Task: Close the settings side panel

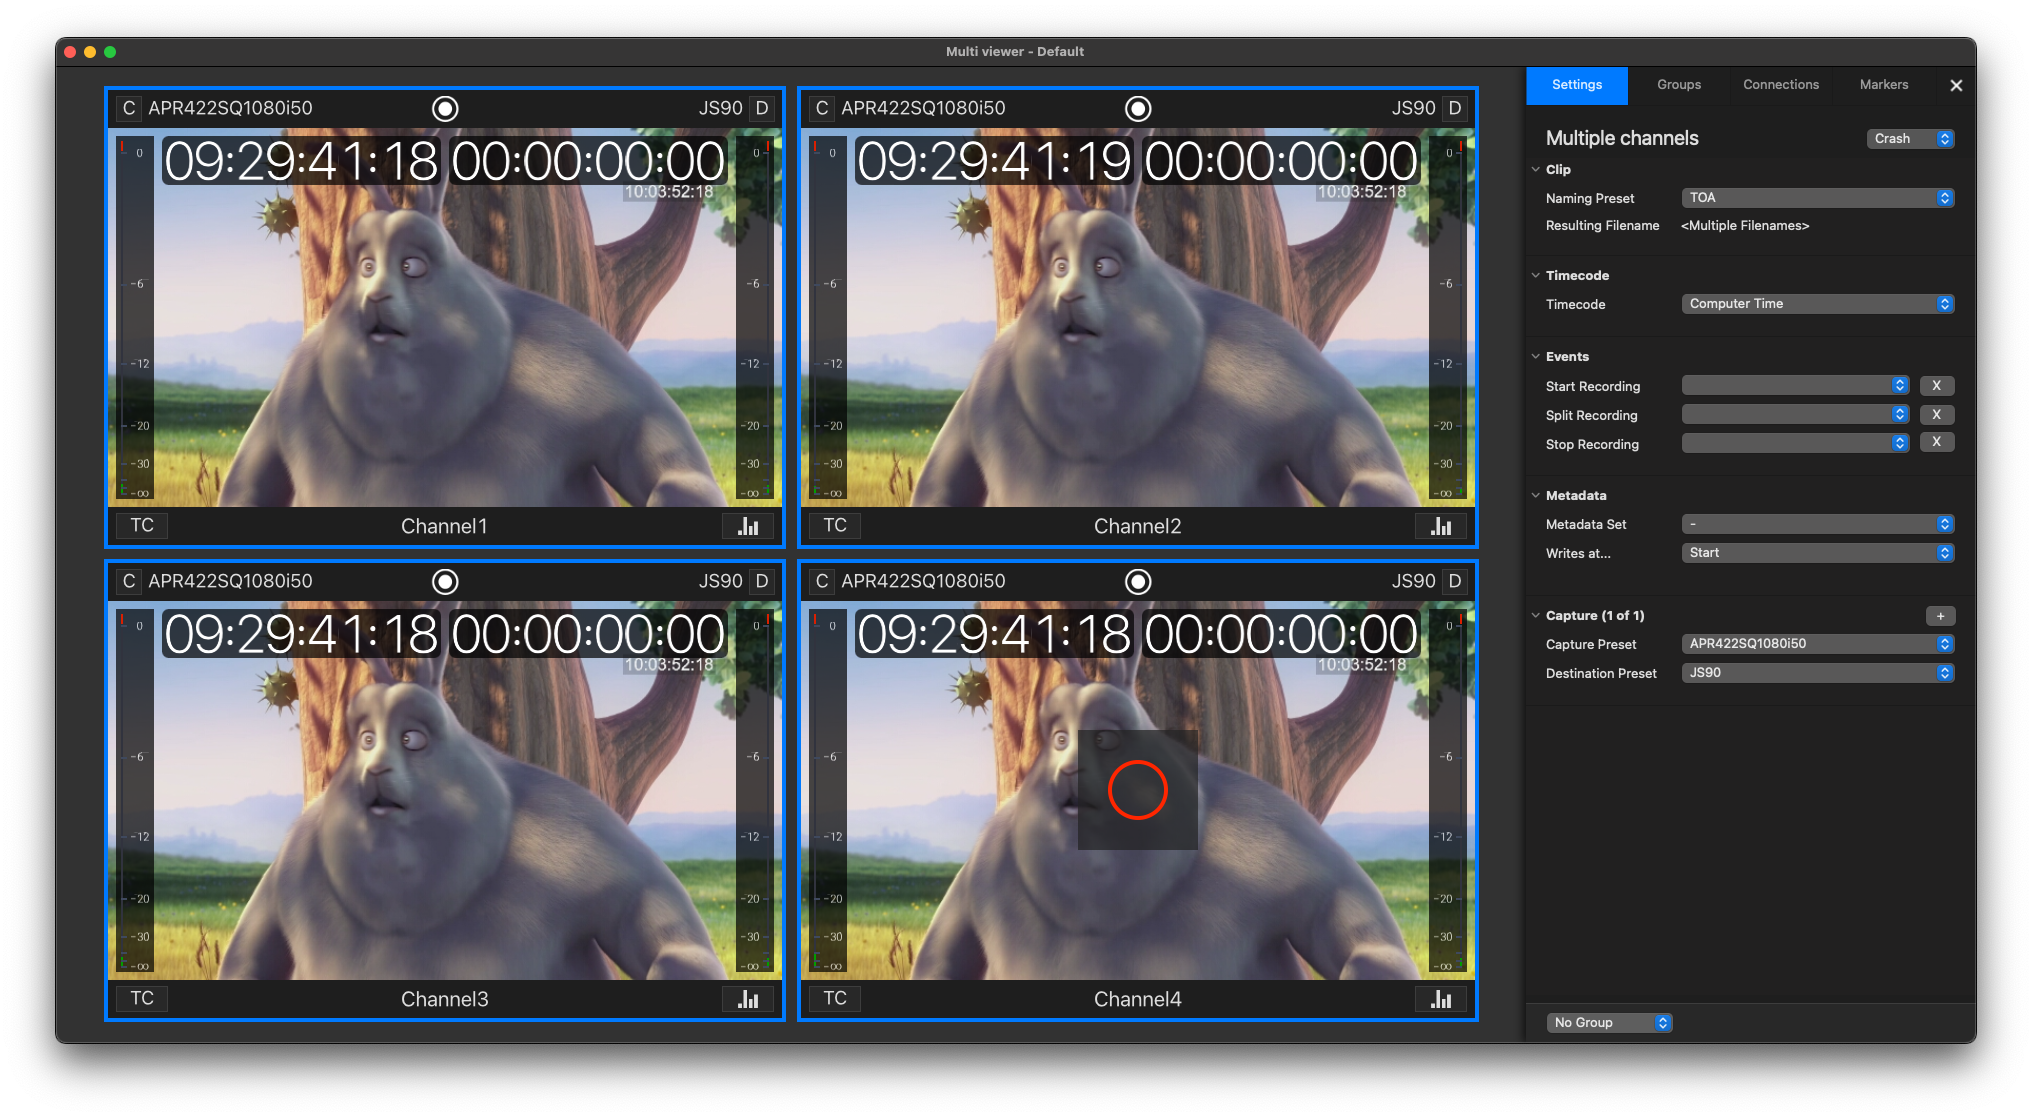Action: [1956, 86]
